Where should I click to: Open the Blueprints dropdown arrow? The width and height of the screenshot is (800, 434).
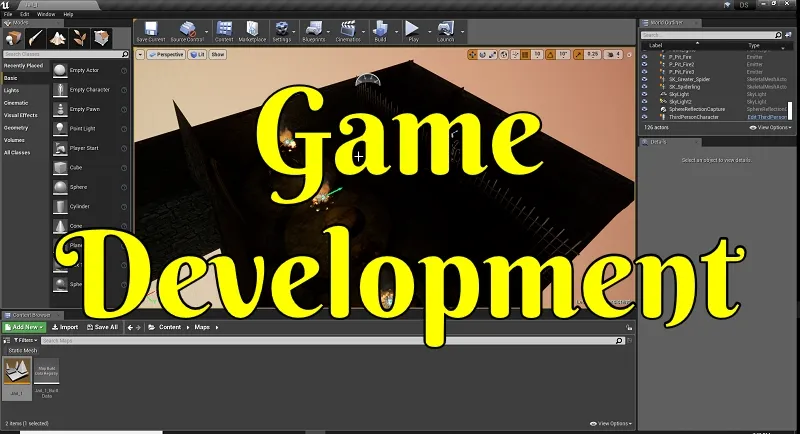[x=328, y=32]
